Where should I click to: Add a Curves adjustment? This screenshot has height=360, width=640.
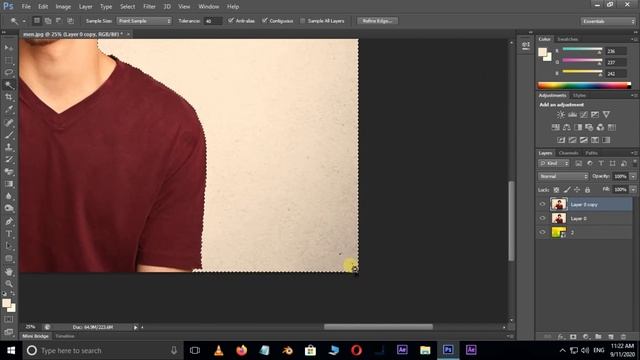[584, 115]
